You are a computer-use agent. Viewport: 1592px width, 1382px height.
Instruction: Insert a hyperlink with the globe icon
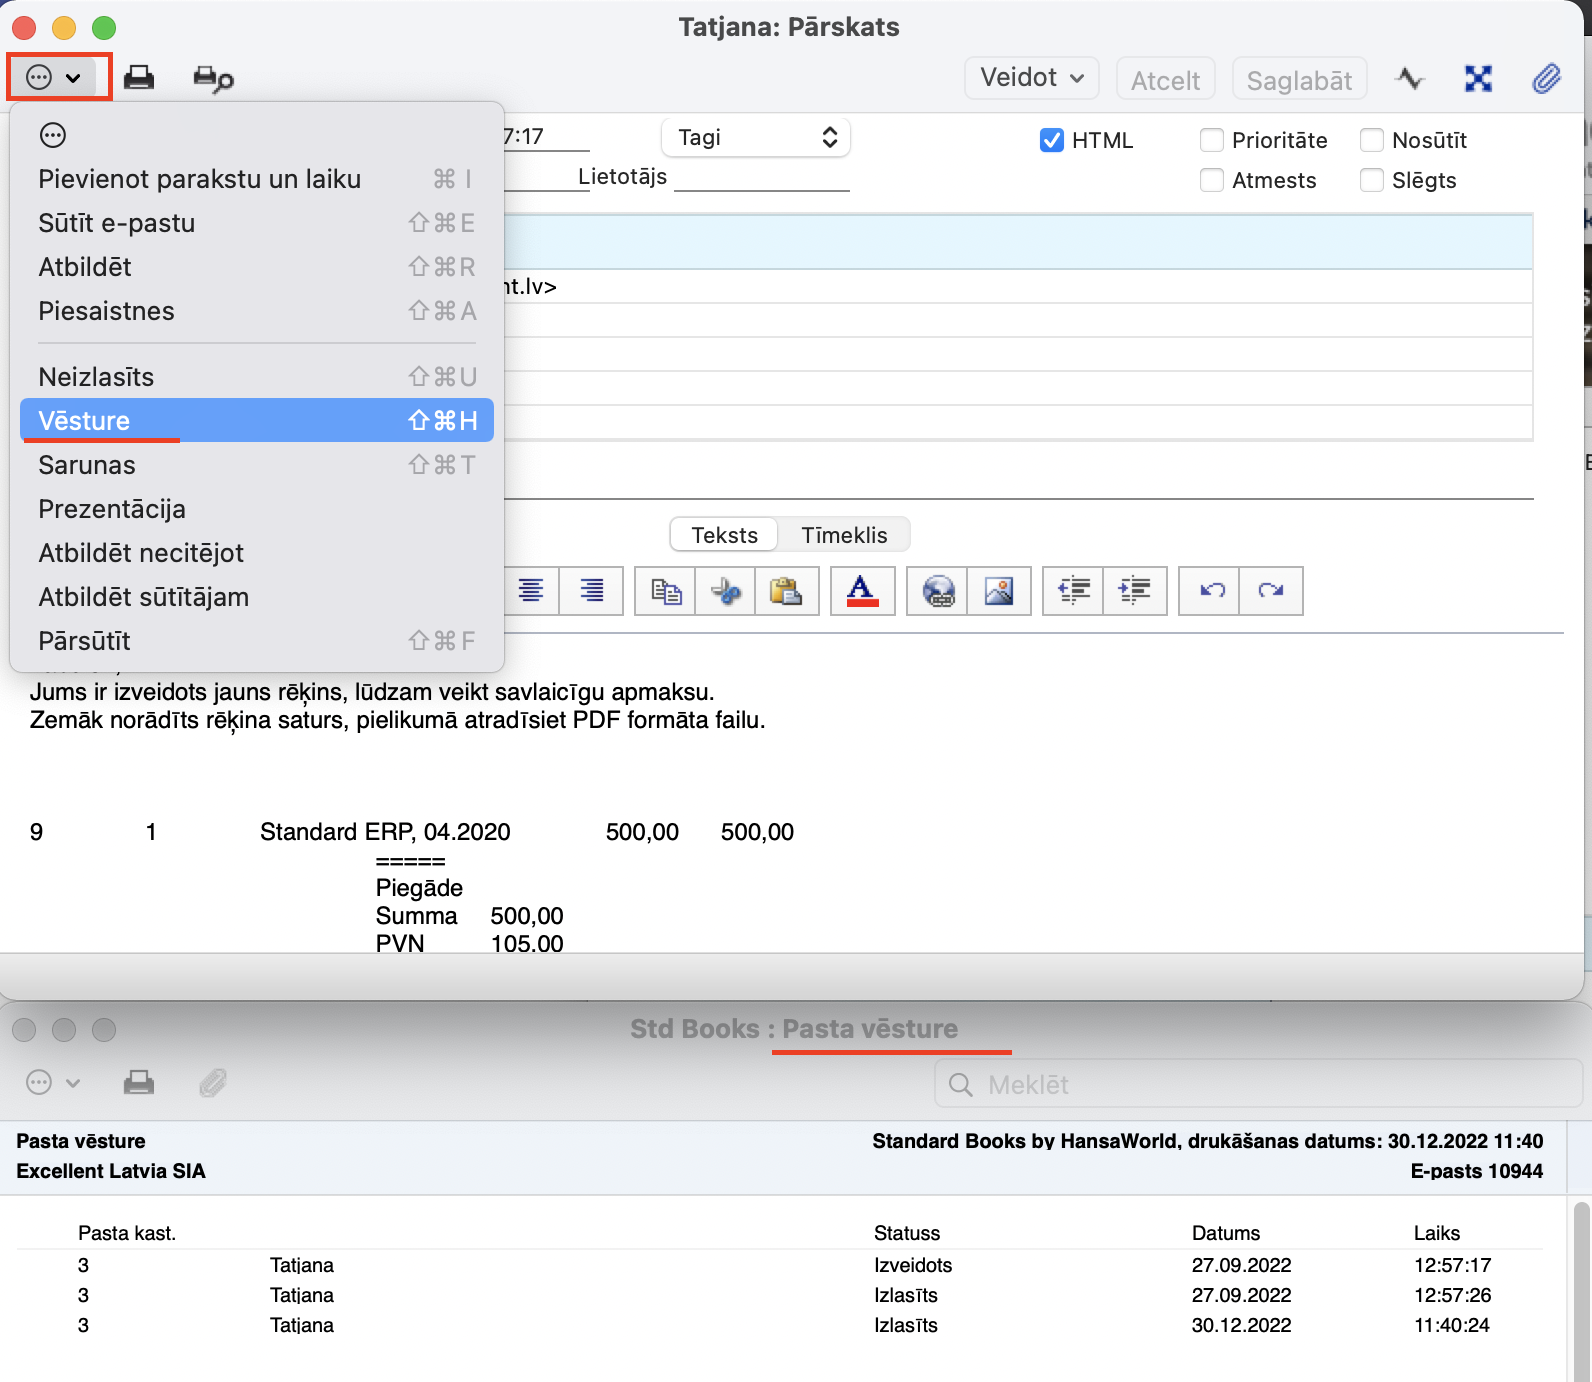pos(938,591)
